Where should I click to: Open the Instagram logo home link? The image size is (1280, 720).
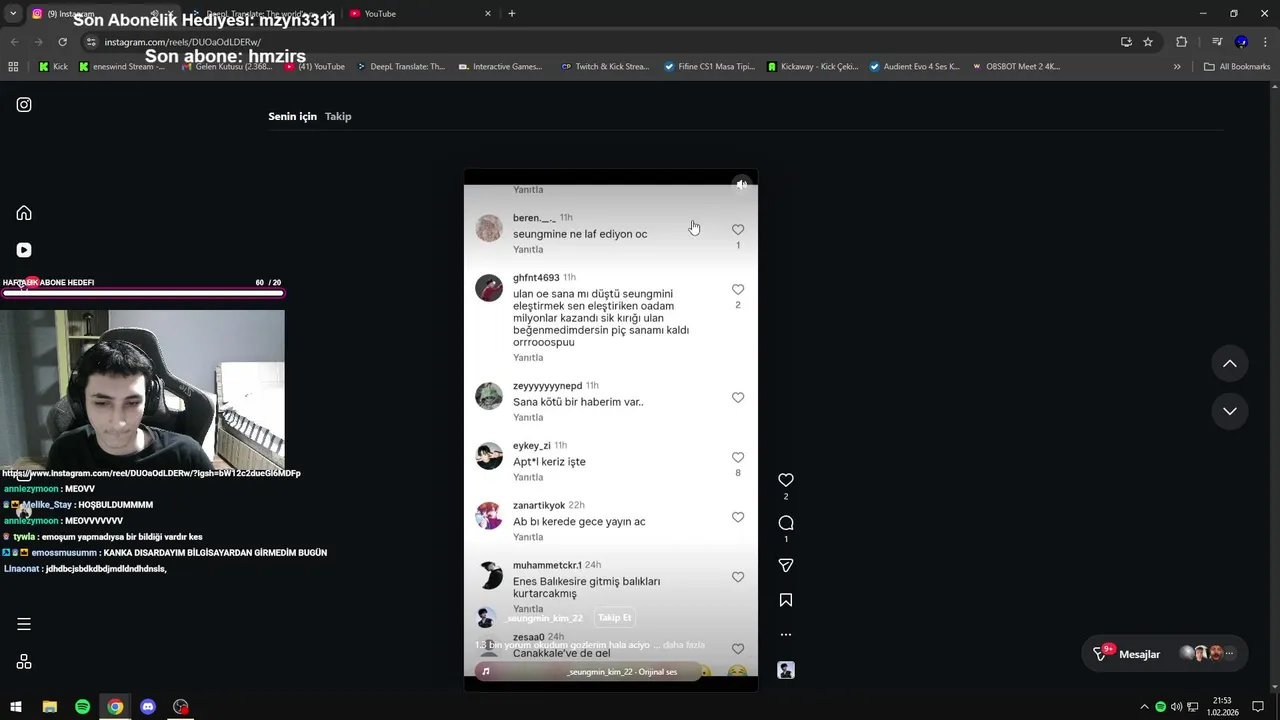pyautogui.click(x=24, y=104)
